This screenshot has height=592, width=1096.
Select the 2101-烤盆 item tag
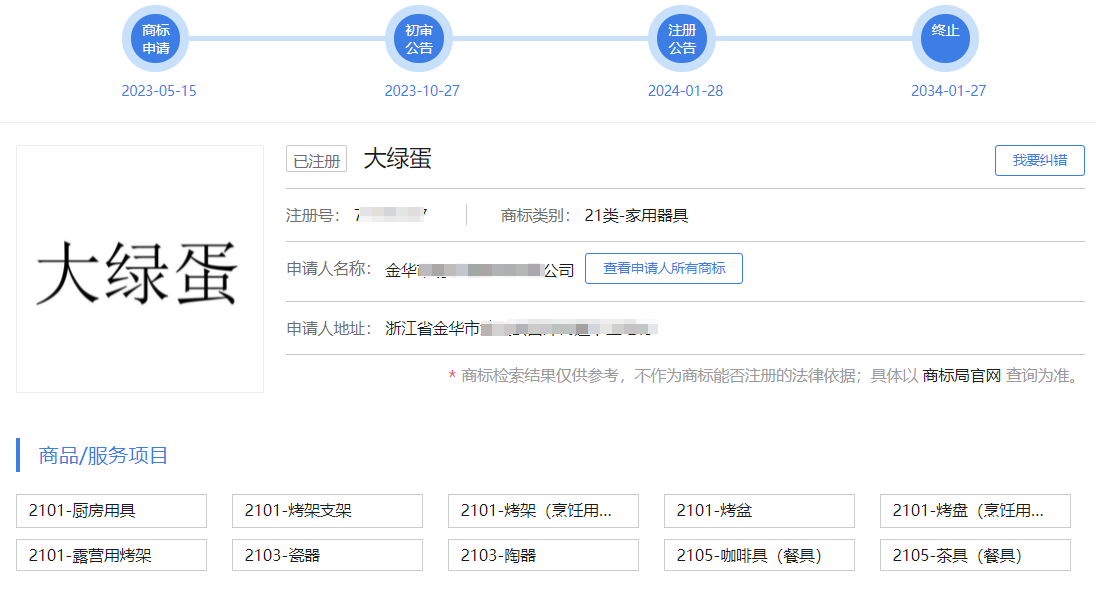coord(759,511)
